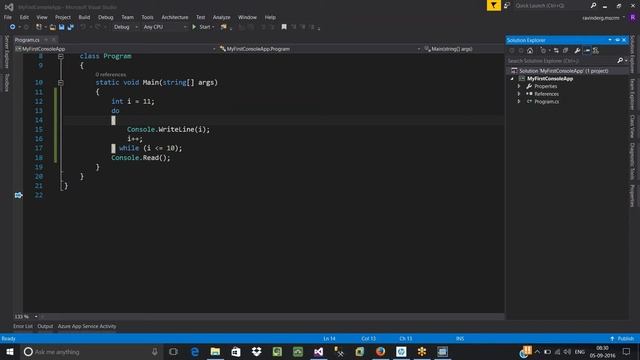Open the Debug configuration dropdown
The height and width of the screenshot is (360, 640).
(x=125, y=27)
